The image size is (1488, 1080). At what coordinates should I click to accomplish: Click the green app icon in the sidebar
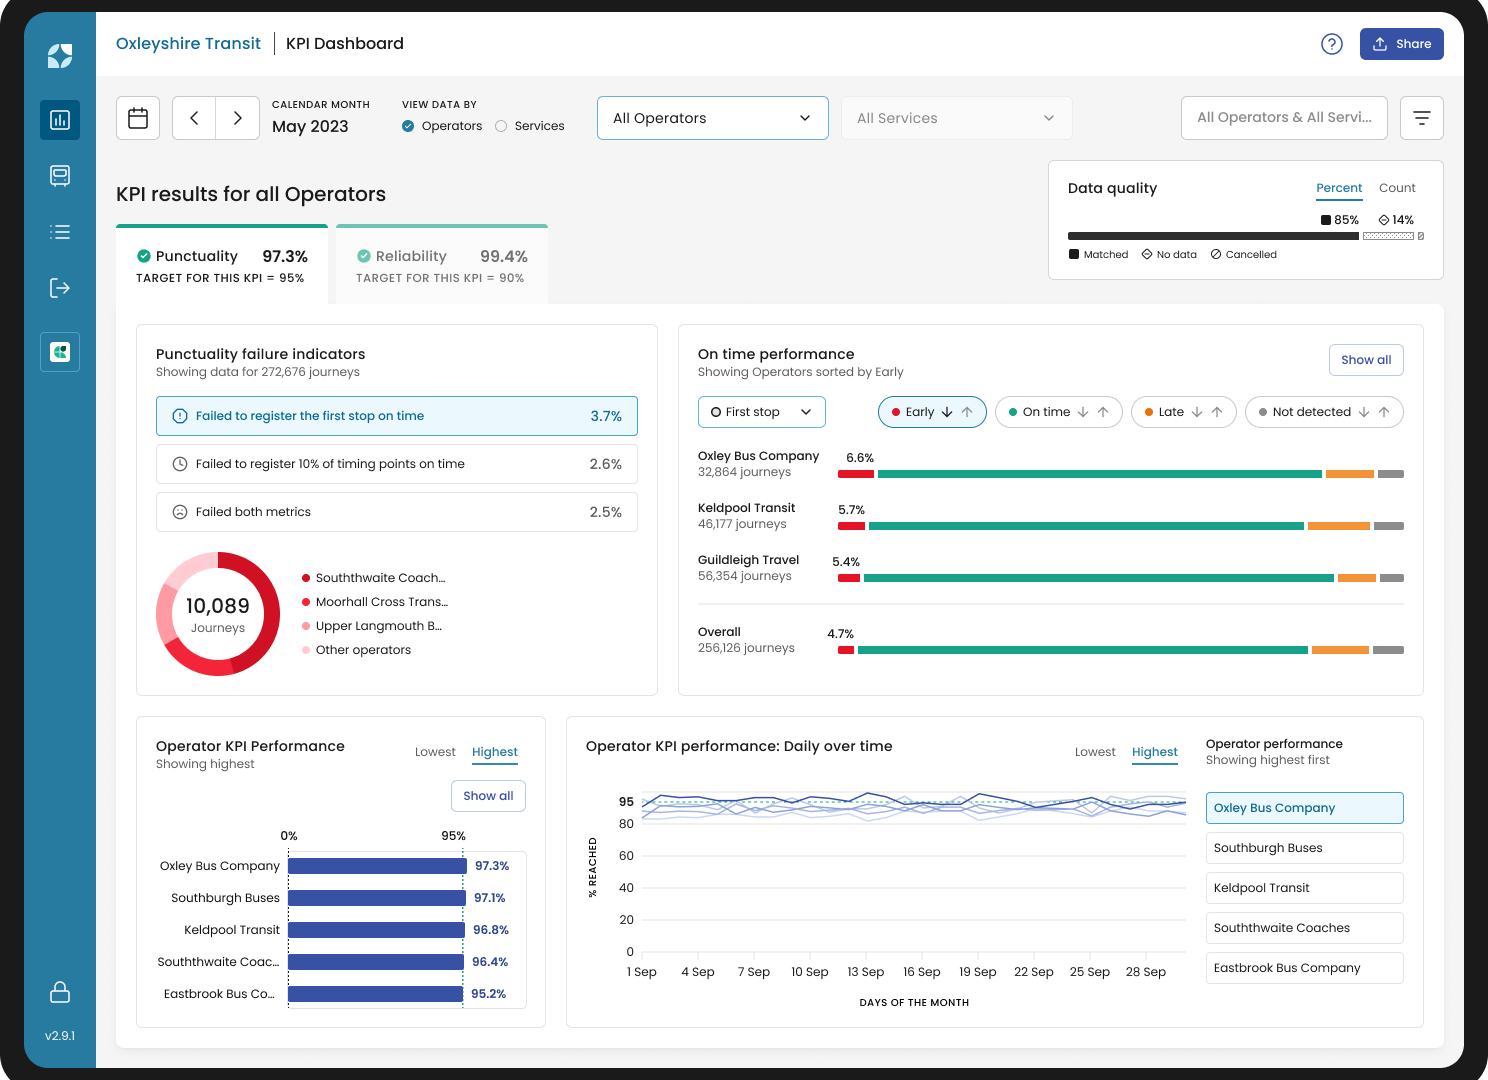click(60, 352)
